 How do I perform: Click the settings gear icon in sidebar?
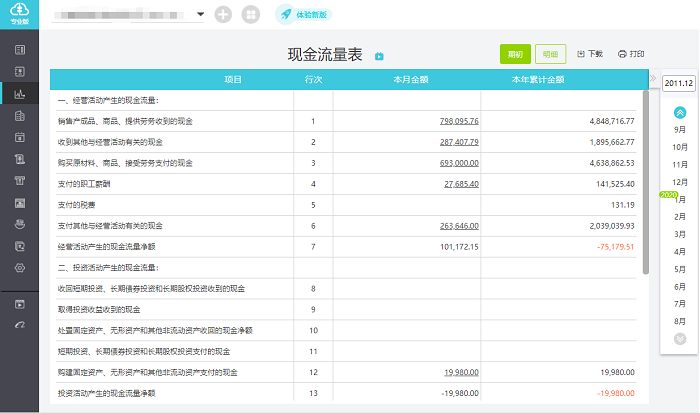pos(19,268)
